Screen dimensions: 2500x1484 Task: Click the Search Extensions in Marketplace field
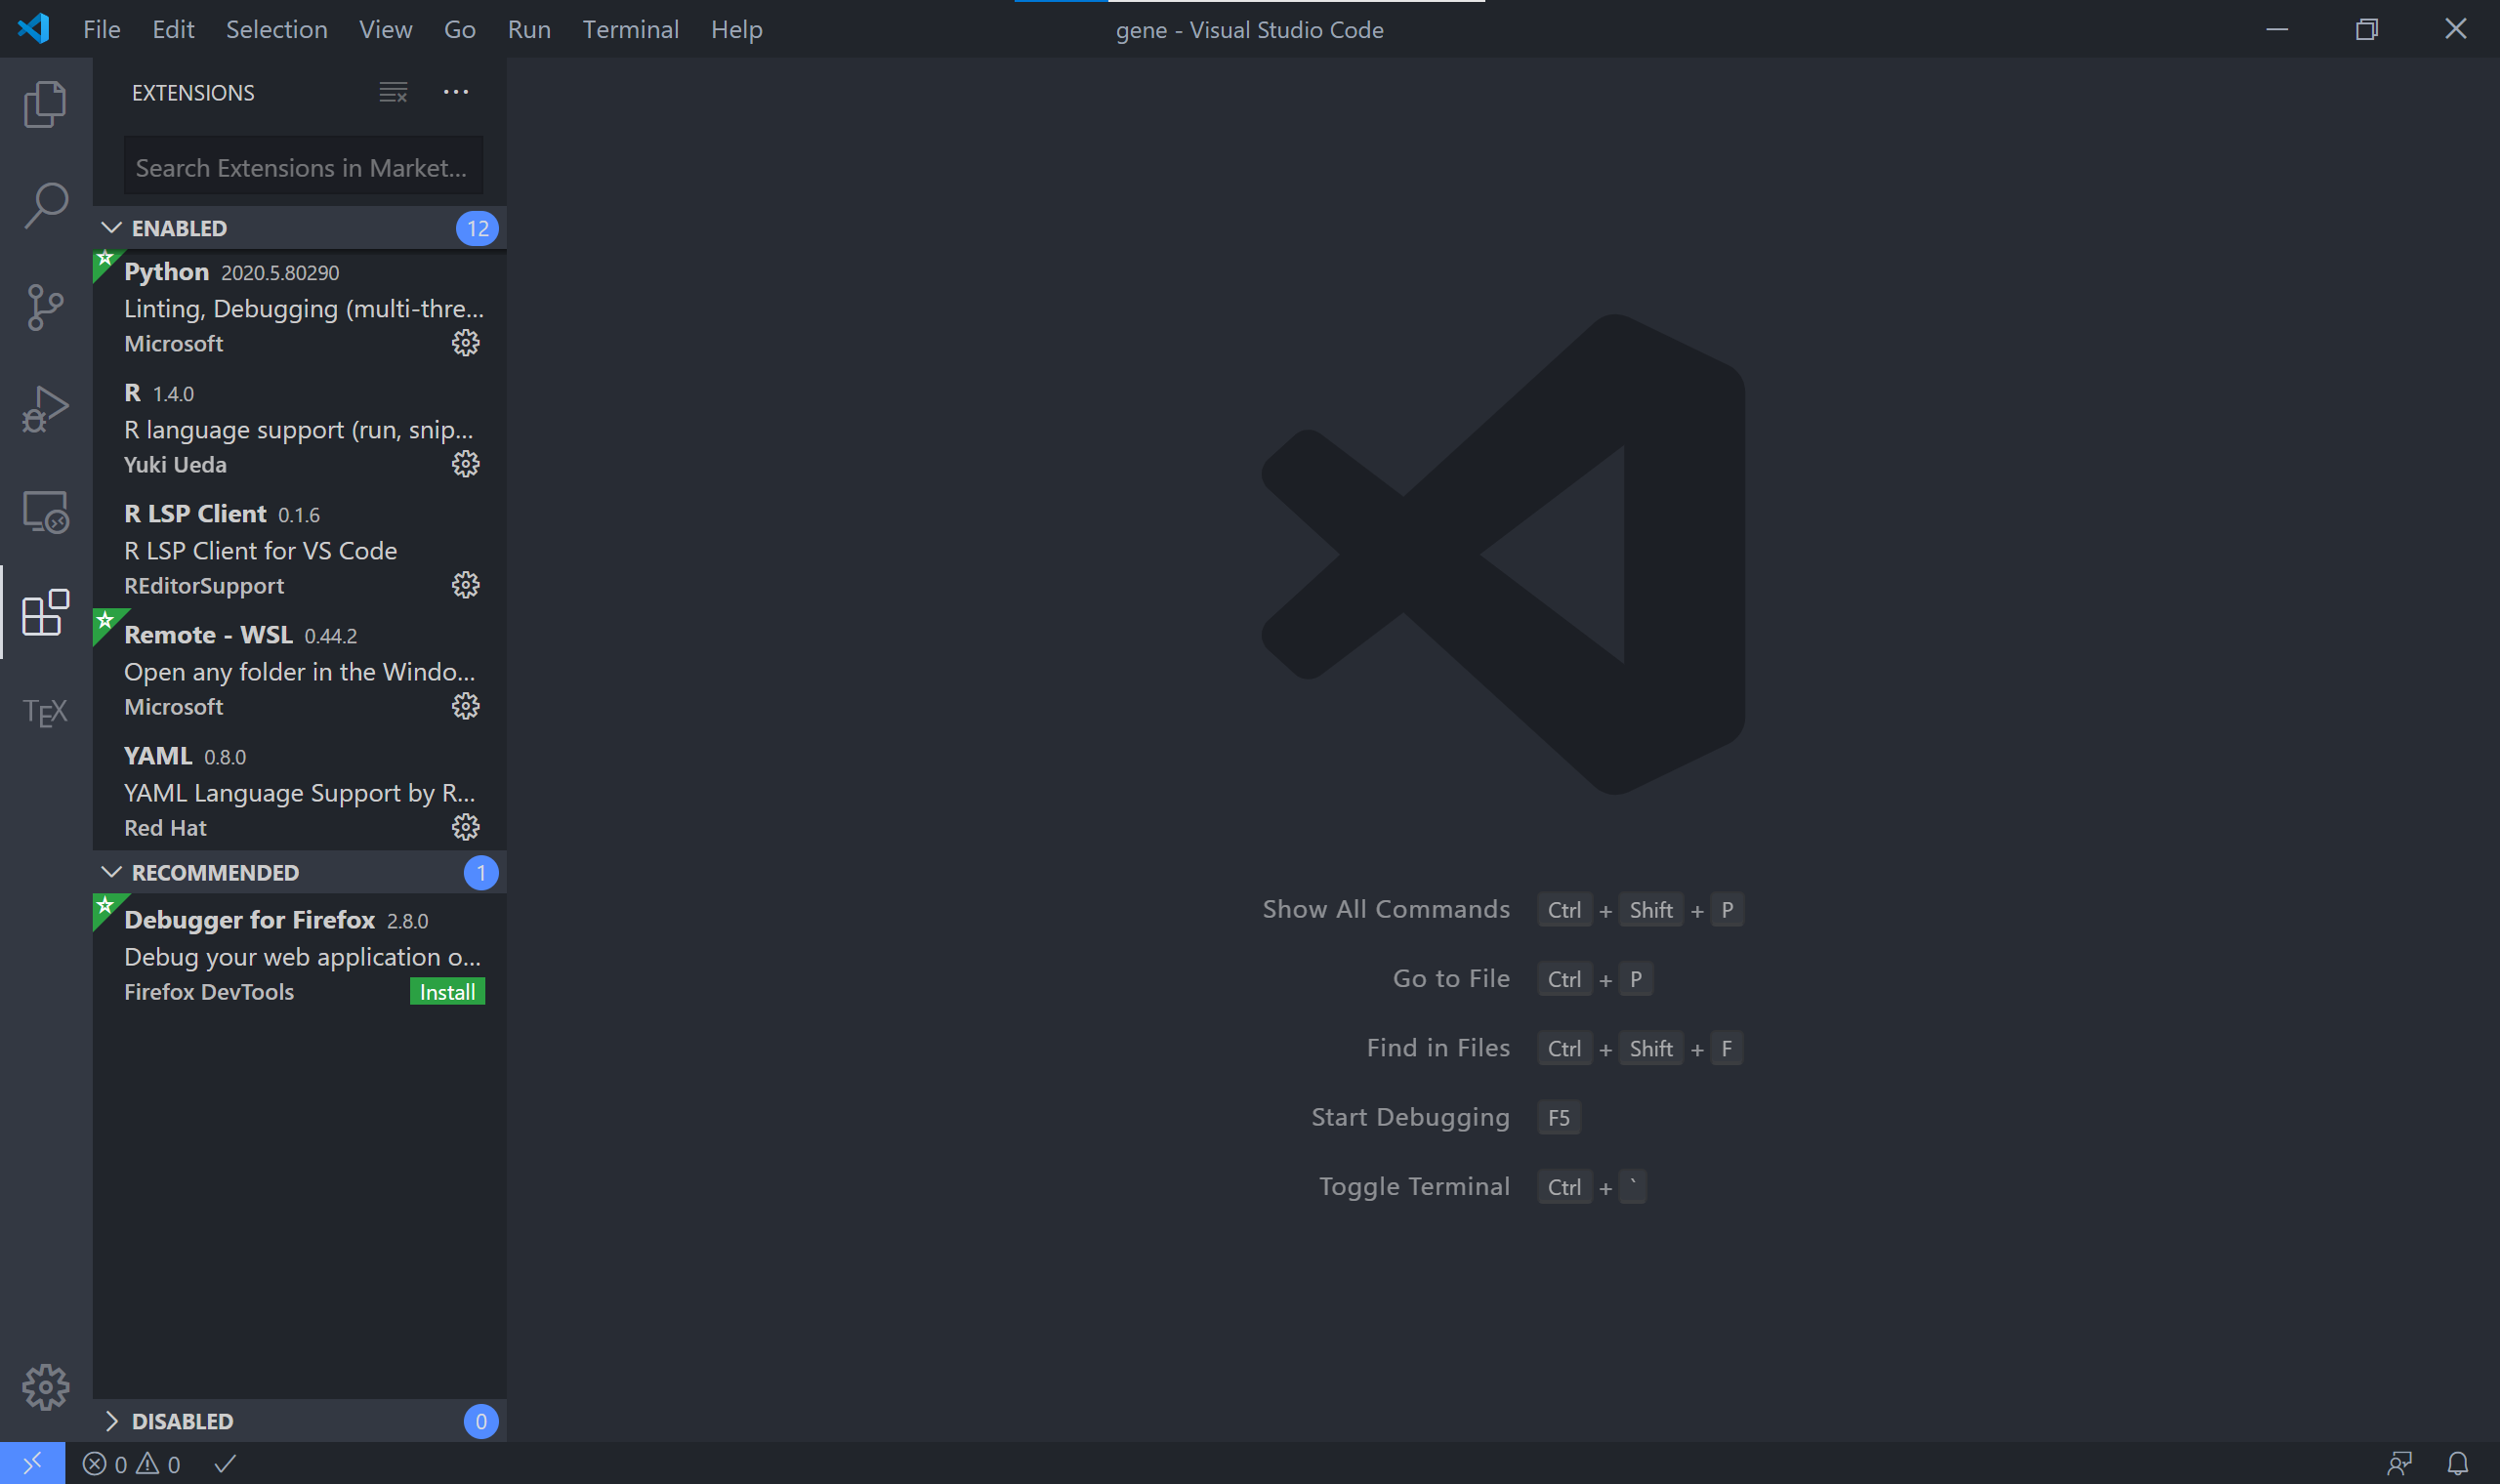point(302,166)
